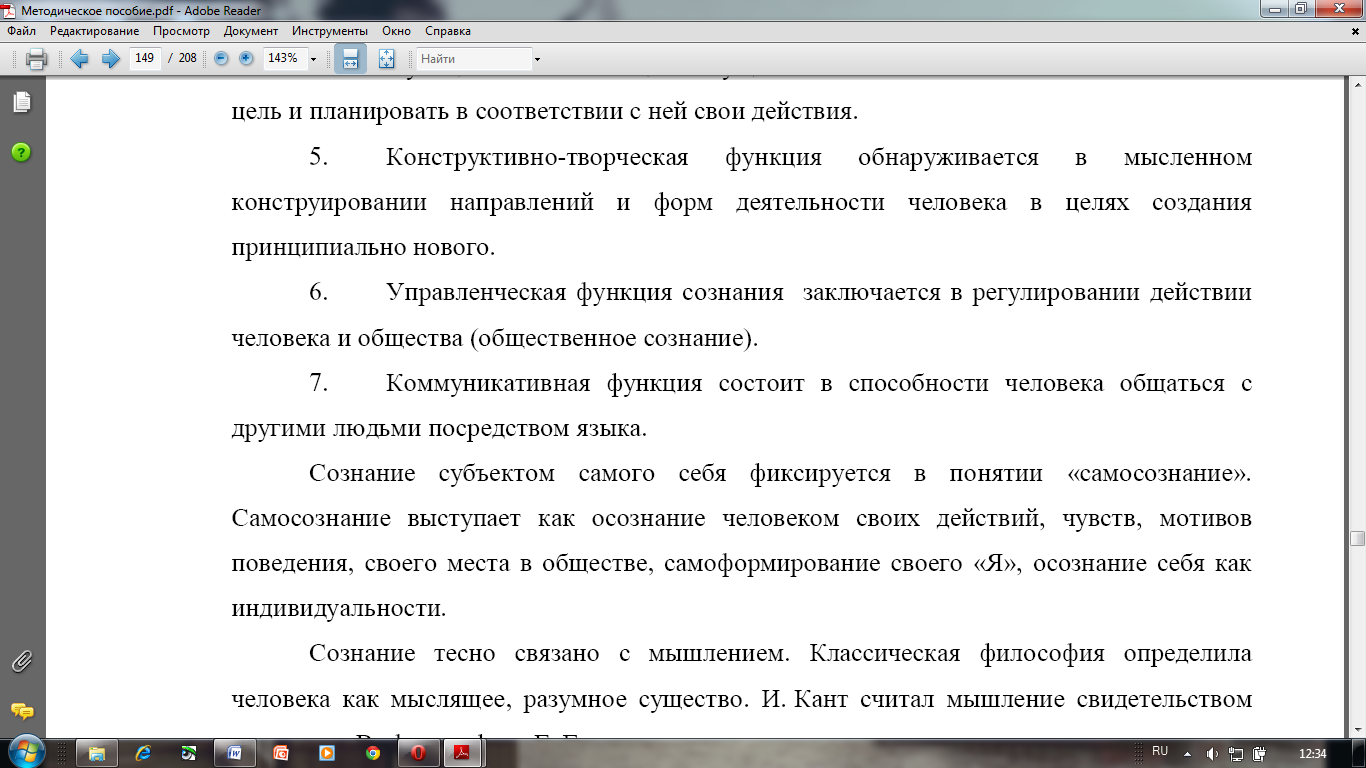1366x768 pixels.
Task: Show hidden system tray icons
Action: (x=1187, y=753)
